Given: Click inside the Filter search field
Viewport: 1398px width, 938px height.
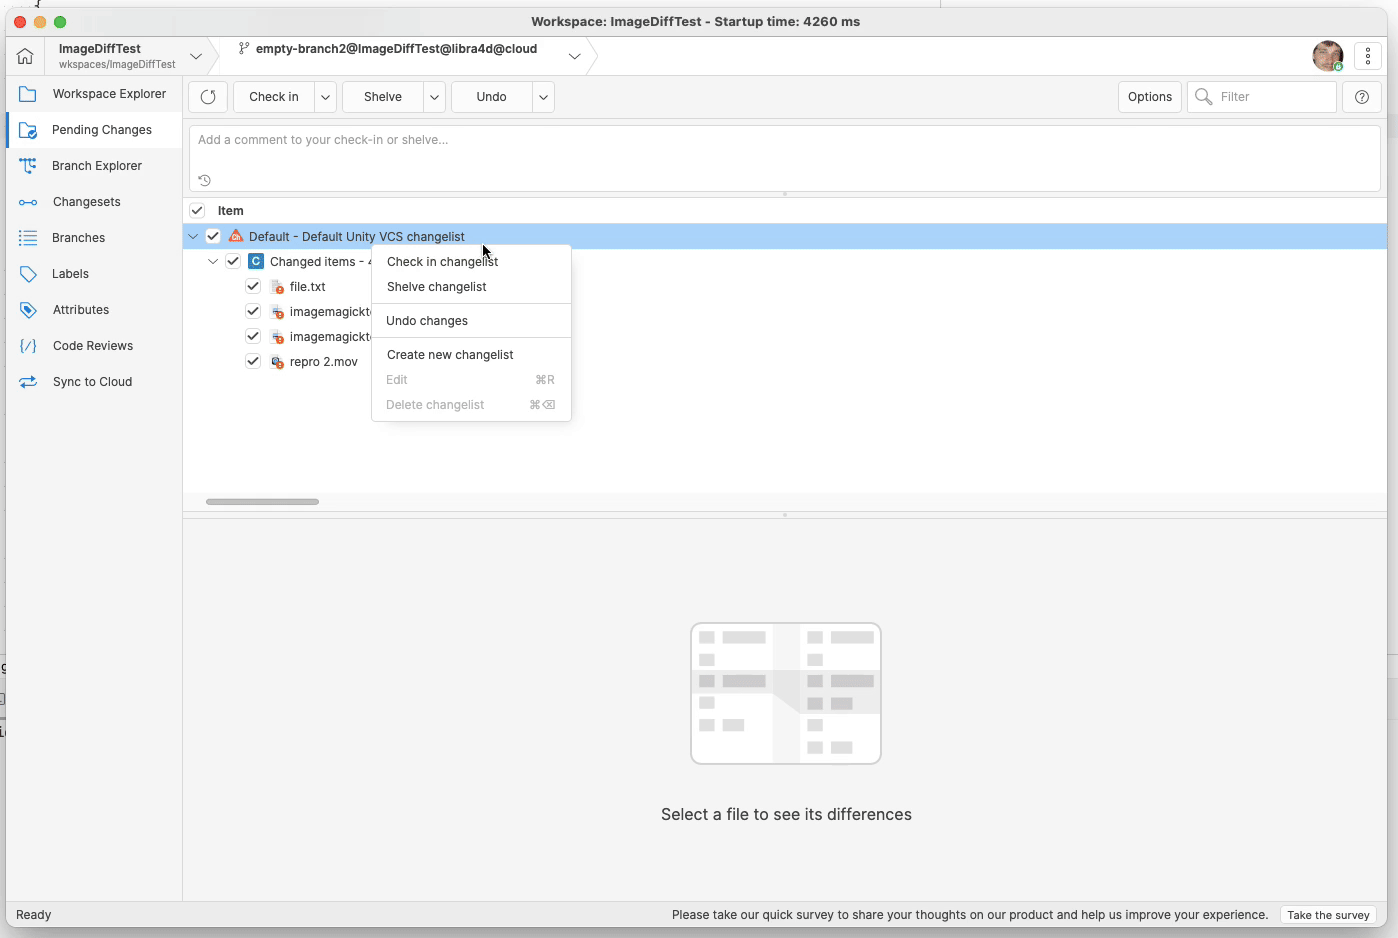Looking at the screenshot, I should (x=1265, y=96).
